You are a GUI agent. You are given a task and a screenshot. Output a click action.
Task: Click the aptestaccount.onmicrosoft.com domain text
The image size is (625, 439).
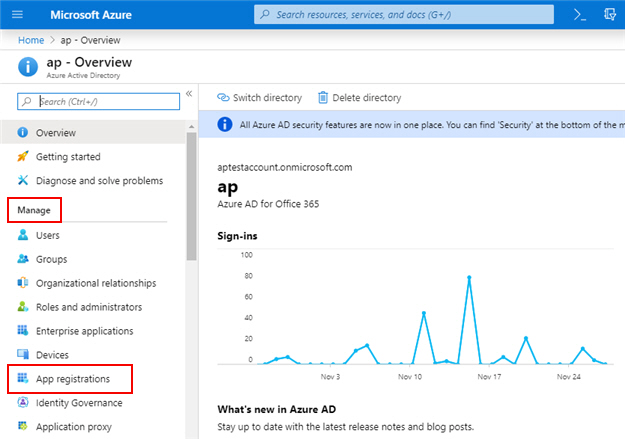[285, 167]
